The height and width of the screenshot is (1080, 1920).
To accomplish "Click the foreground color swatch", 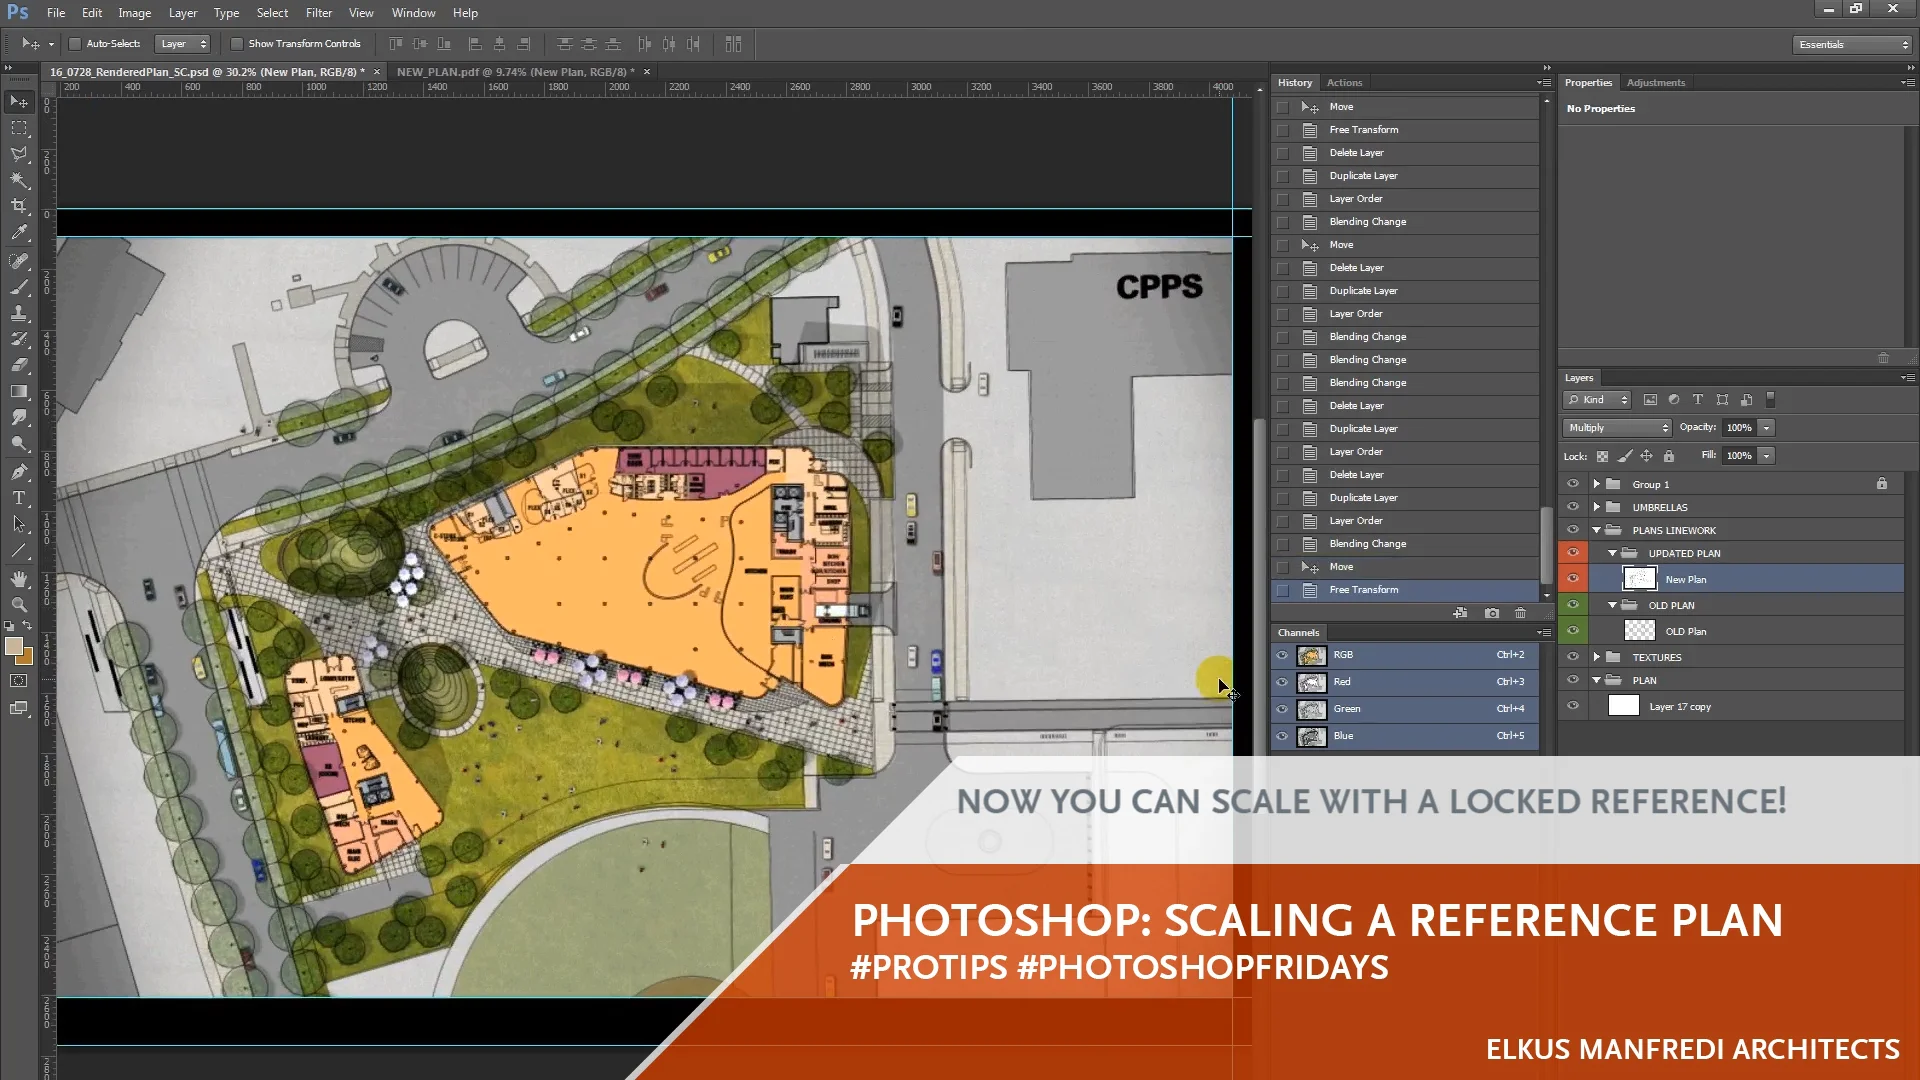I will coord(14,648).
